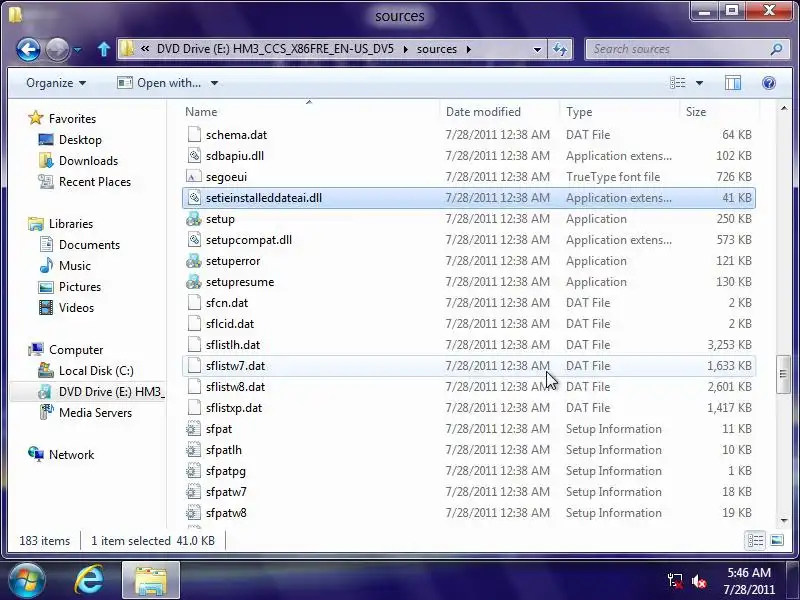Switch to large icons view in status bar

click(x=777, y=540)
